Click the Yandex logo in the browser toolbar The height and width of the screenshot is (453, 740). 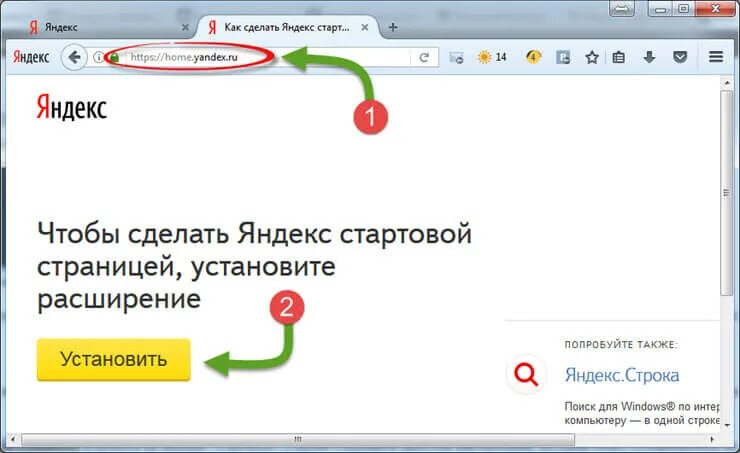click(x=31, y=57)
